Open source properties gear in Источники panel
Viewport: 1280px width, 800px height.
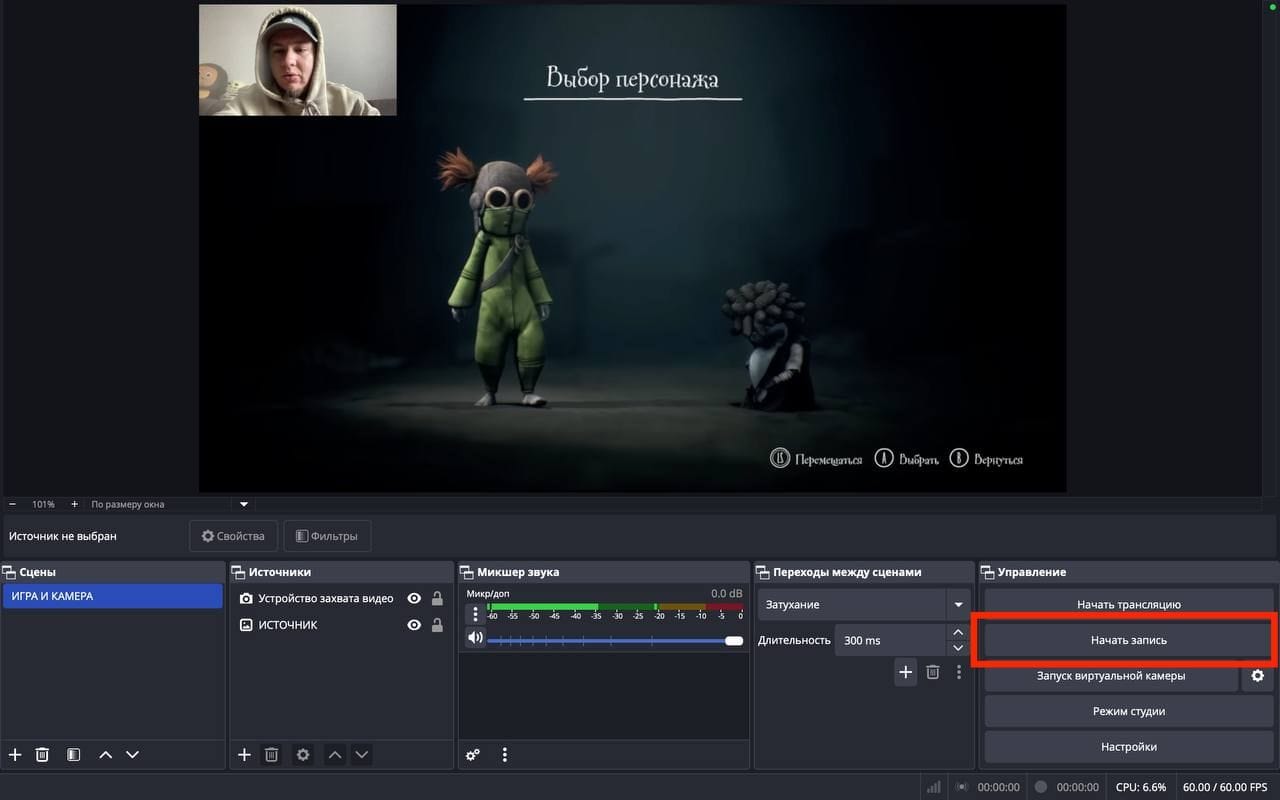302,755
